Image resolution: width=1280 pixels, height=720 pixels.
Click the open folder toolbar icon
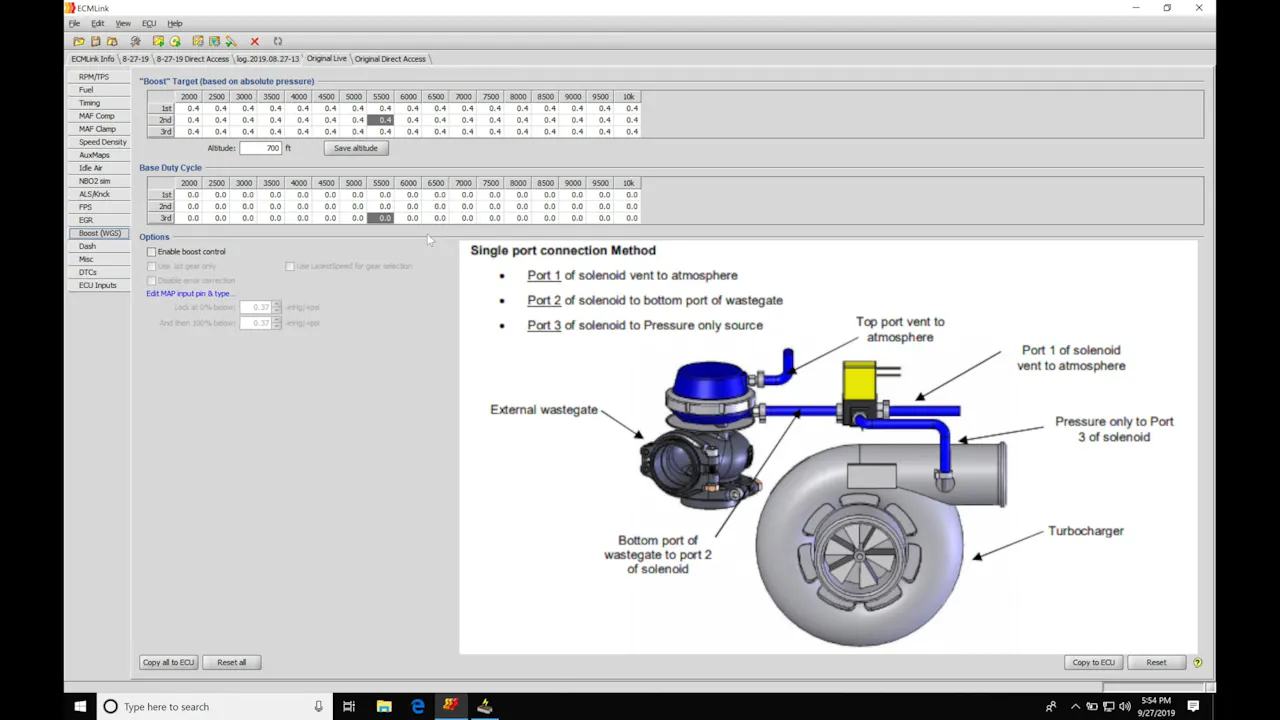point(79,41)
